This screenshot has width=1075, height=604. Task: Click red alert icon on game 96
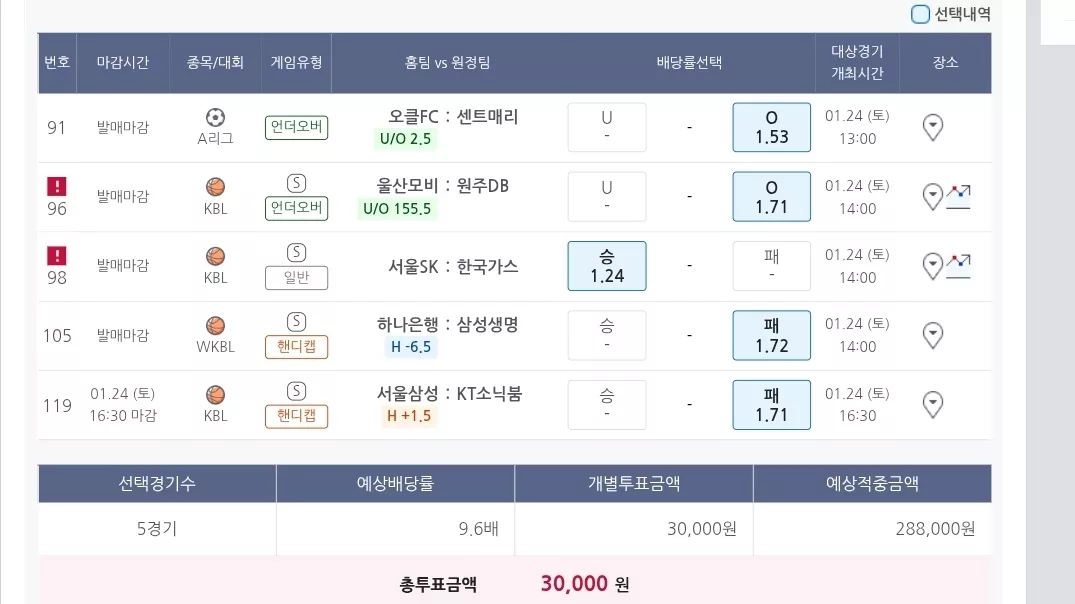pos(57,186)
